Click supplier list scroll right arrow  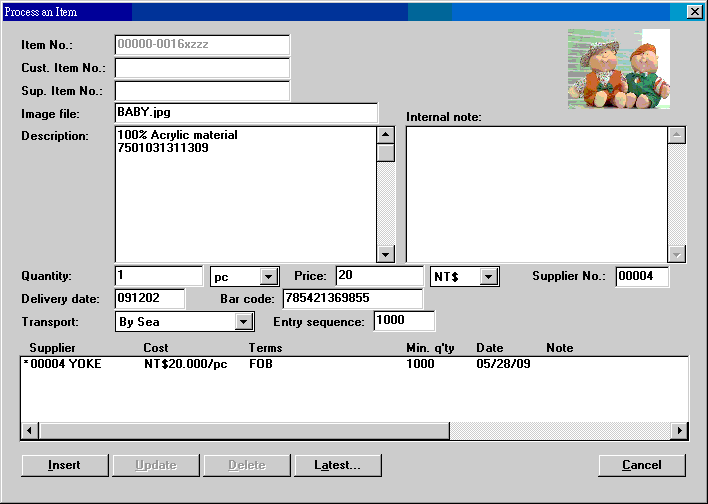[679, 430]
